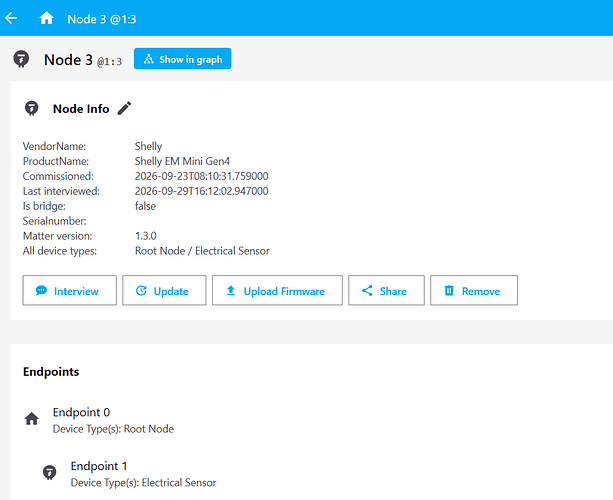Open Upload Firmware
Image resolution: width=613 pixels, height=500 pixels.
pyautogui.click(x=277, y=290)
